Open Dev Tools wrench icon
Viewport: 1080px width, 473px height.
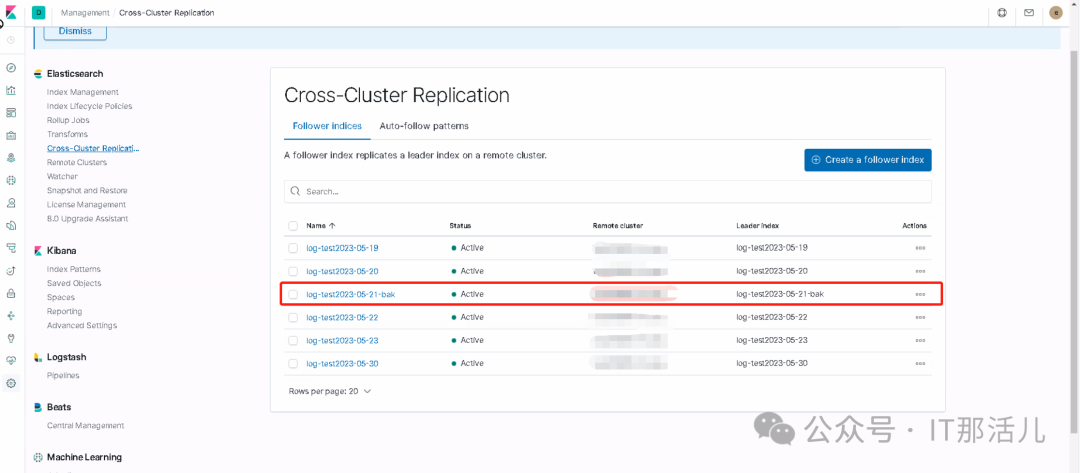pos(11,338)
